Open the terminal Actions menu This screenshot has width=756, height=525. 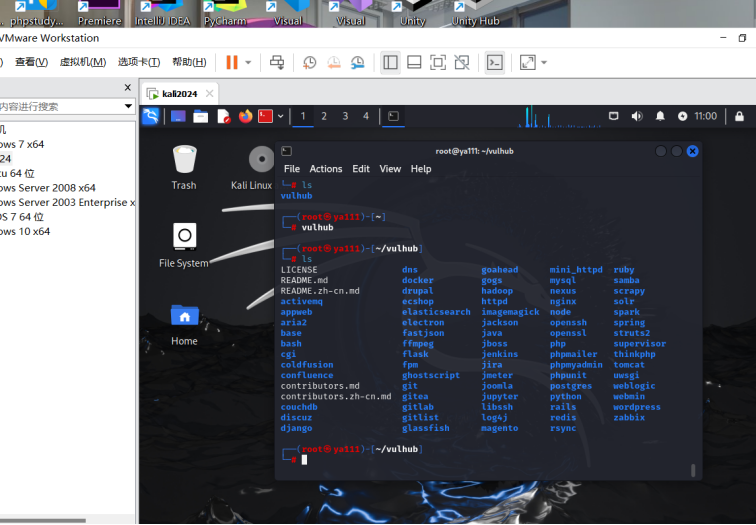326,169
